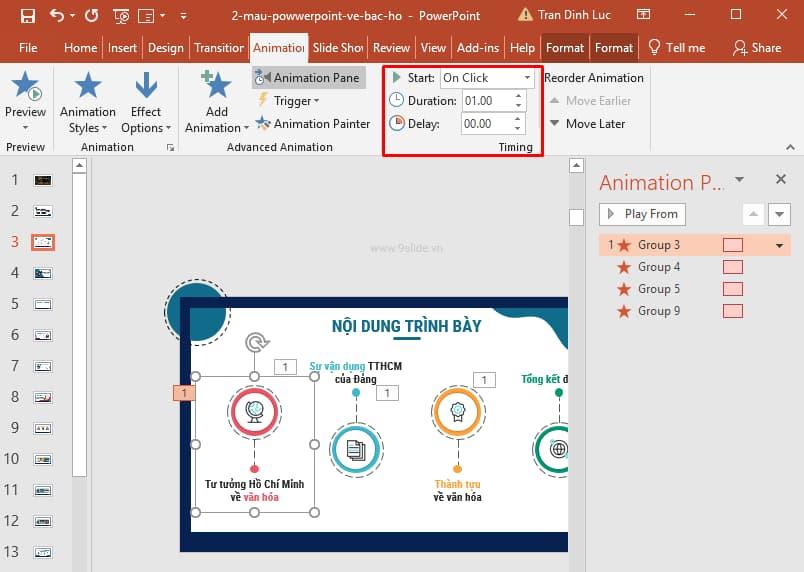Select slide 13 thumbnail

tap(43, 553)
